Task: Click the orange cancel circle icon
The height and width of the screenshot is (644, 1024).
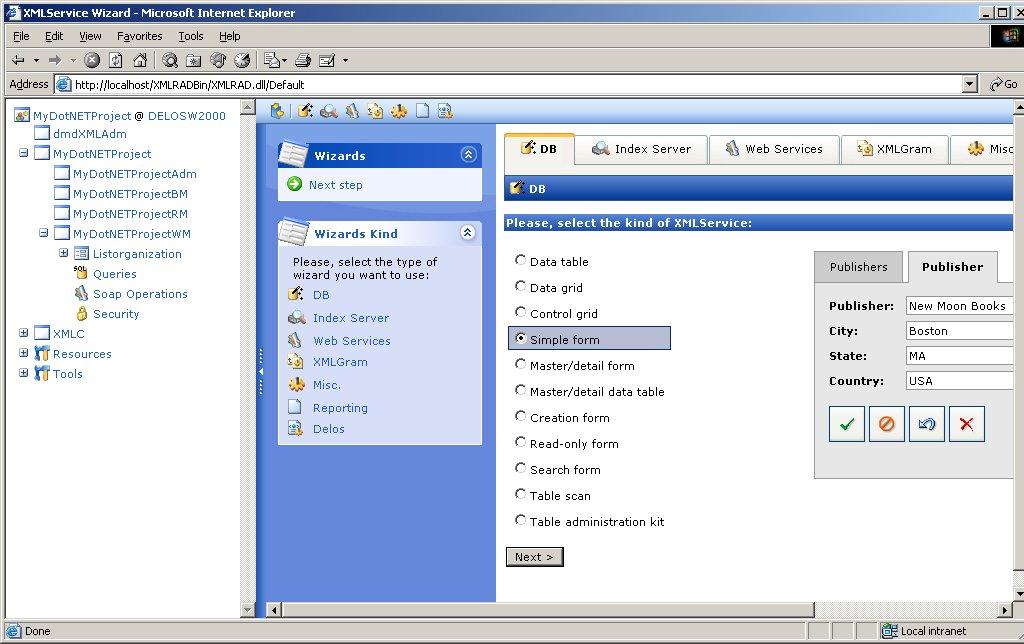Action: tap(886, 424)
